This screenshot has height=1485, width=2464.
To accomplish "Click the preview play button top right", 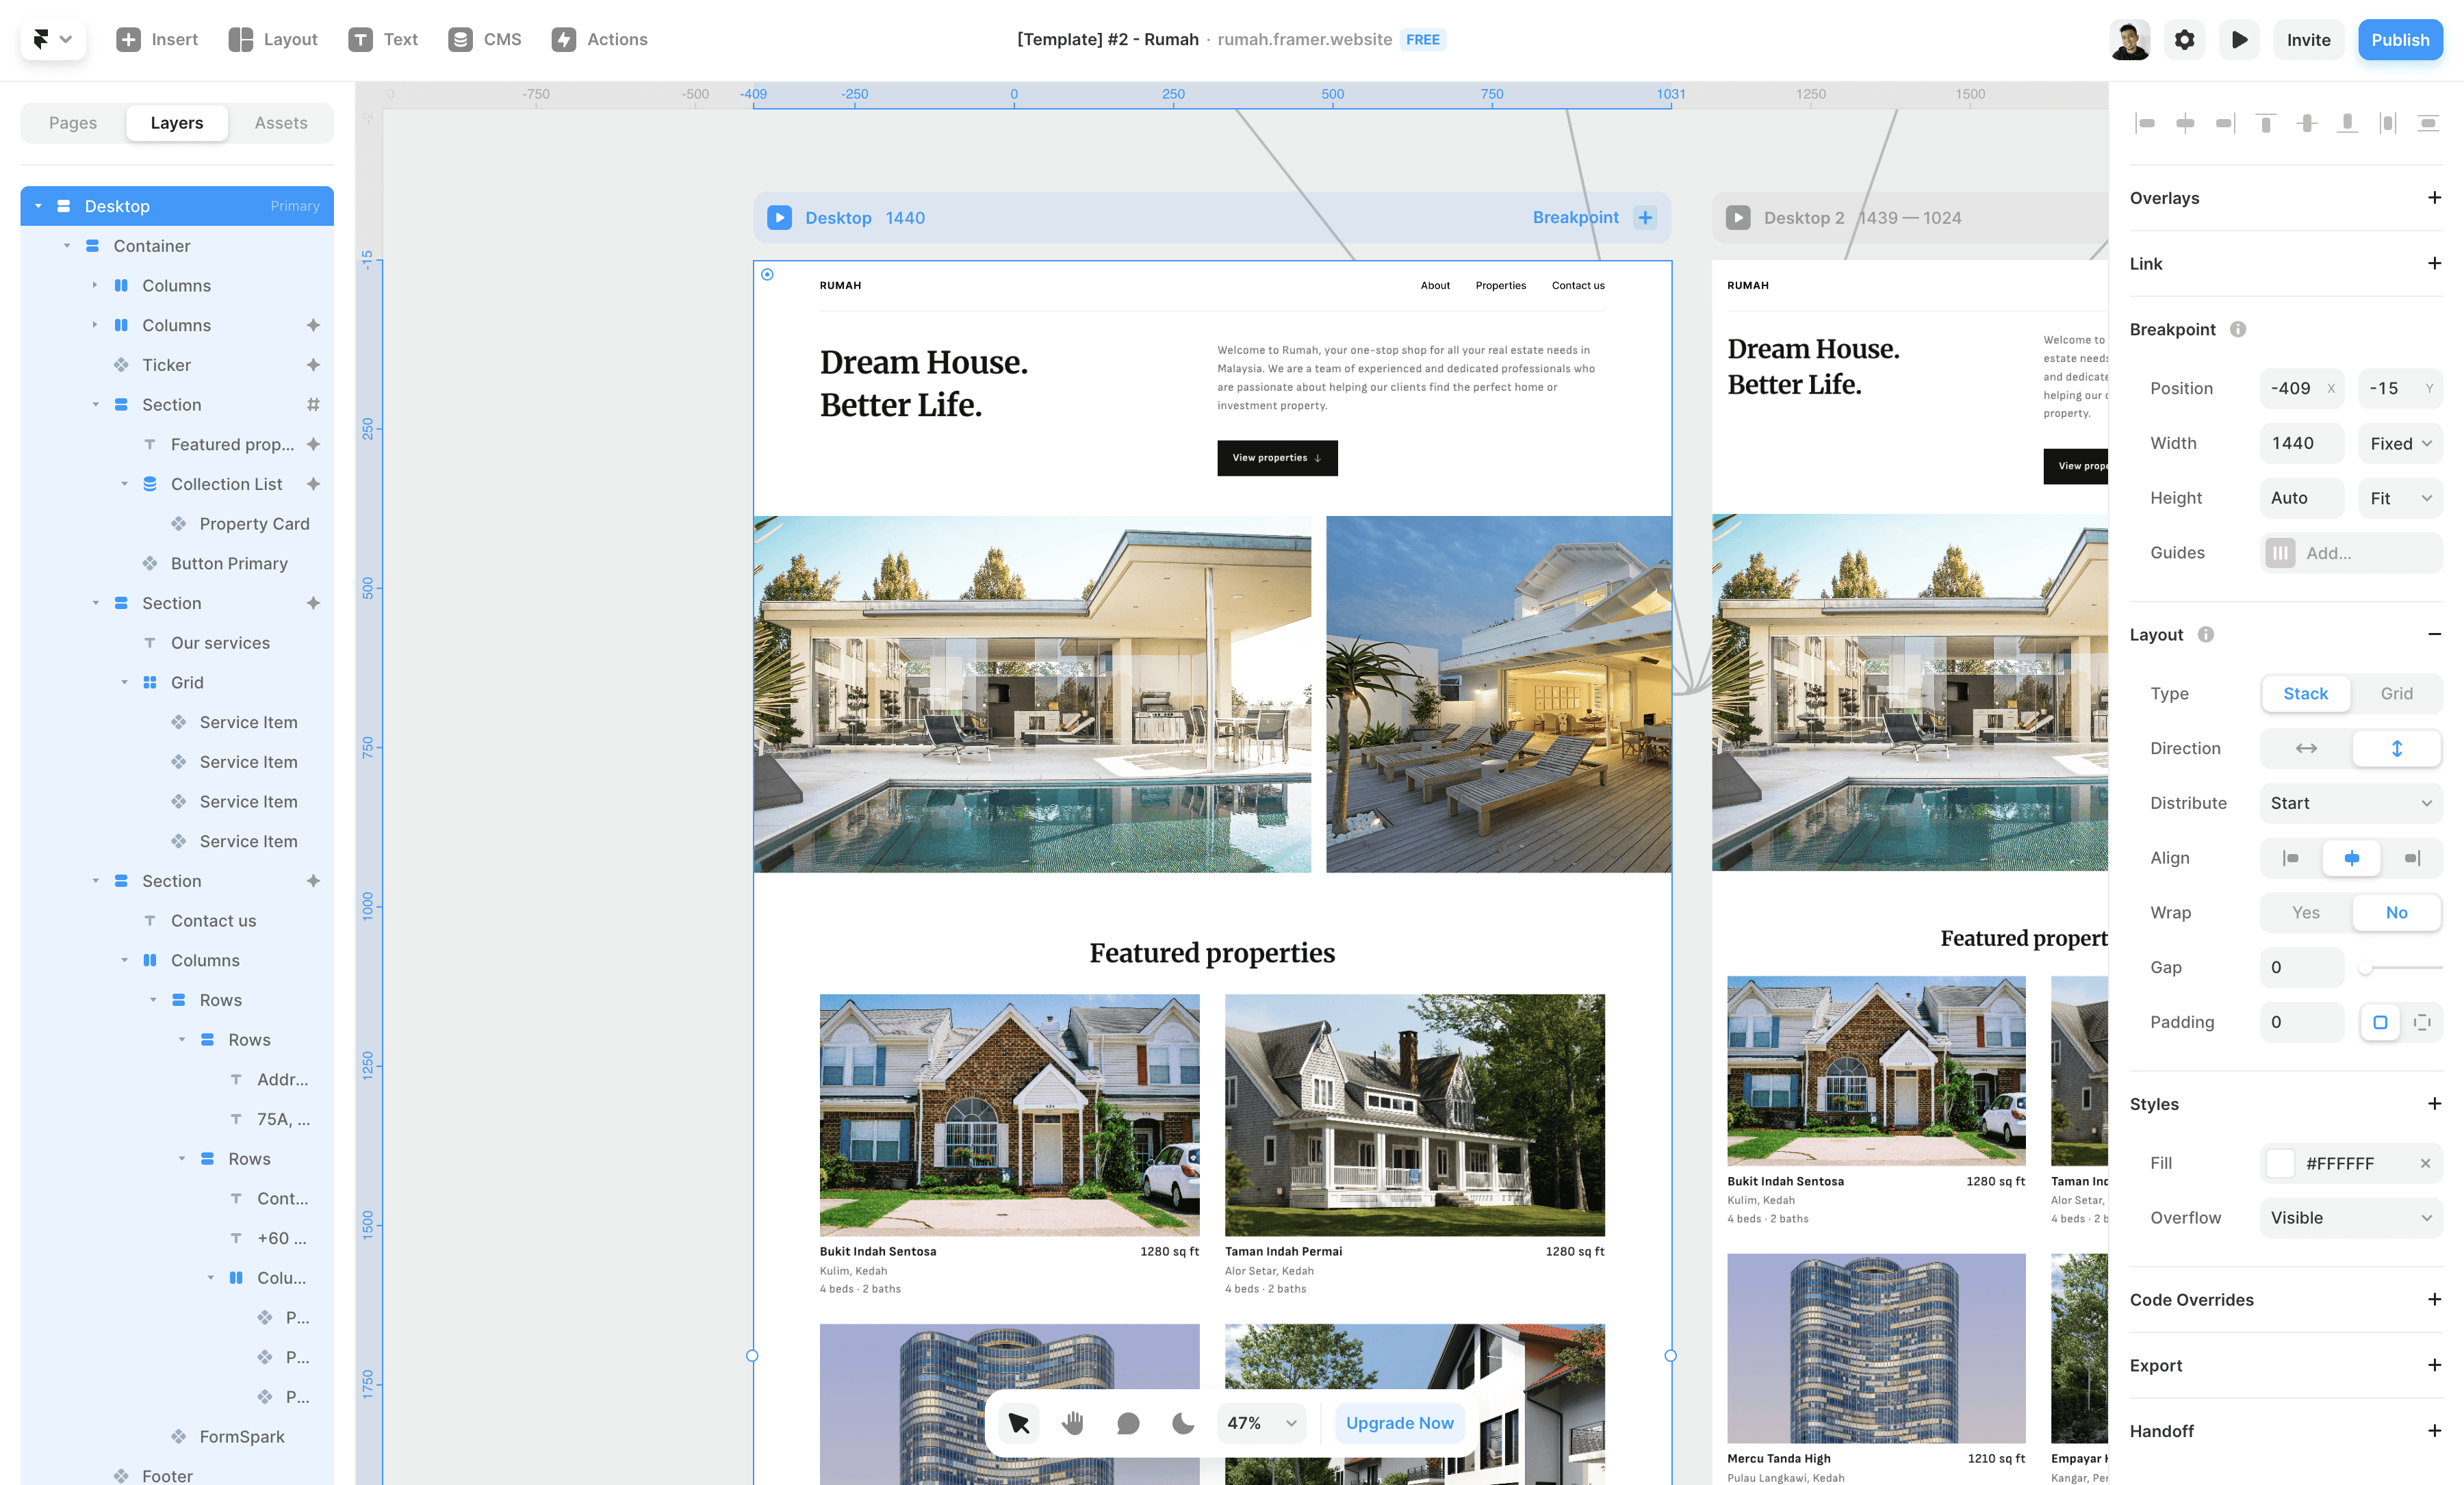I will [2239, 40].
